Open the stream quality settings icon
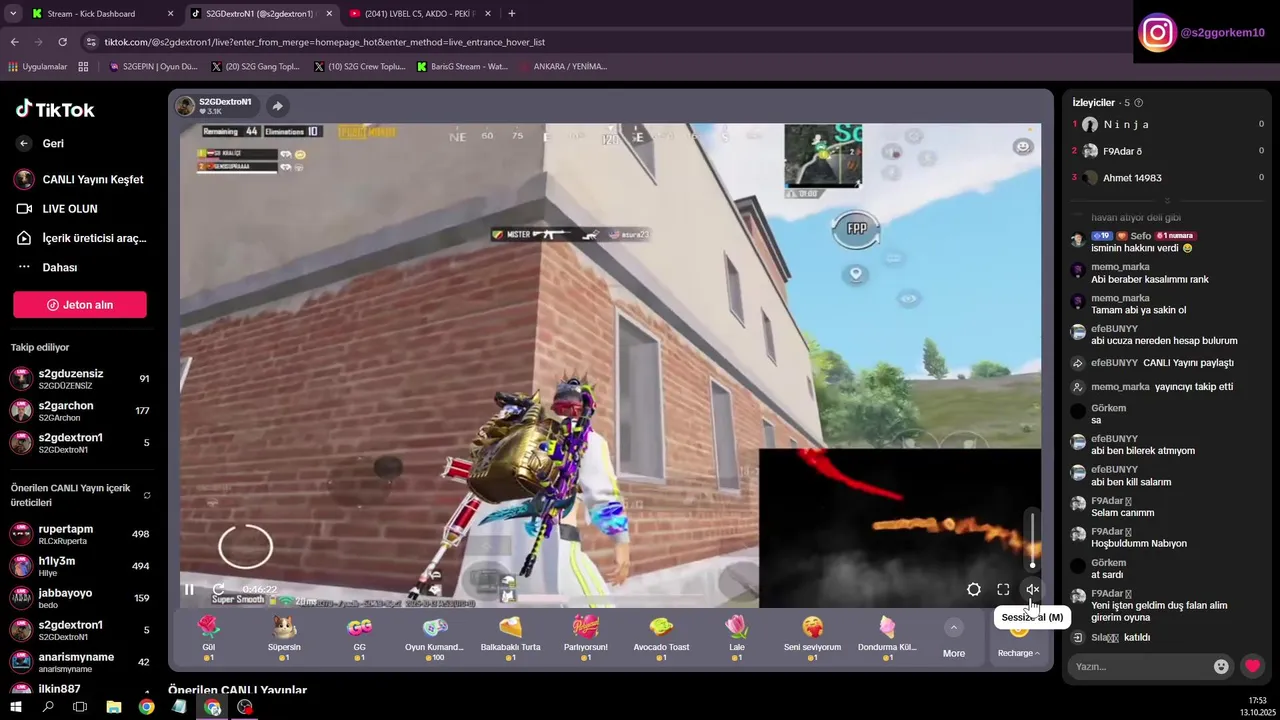 point(973,590)
